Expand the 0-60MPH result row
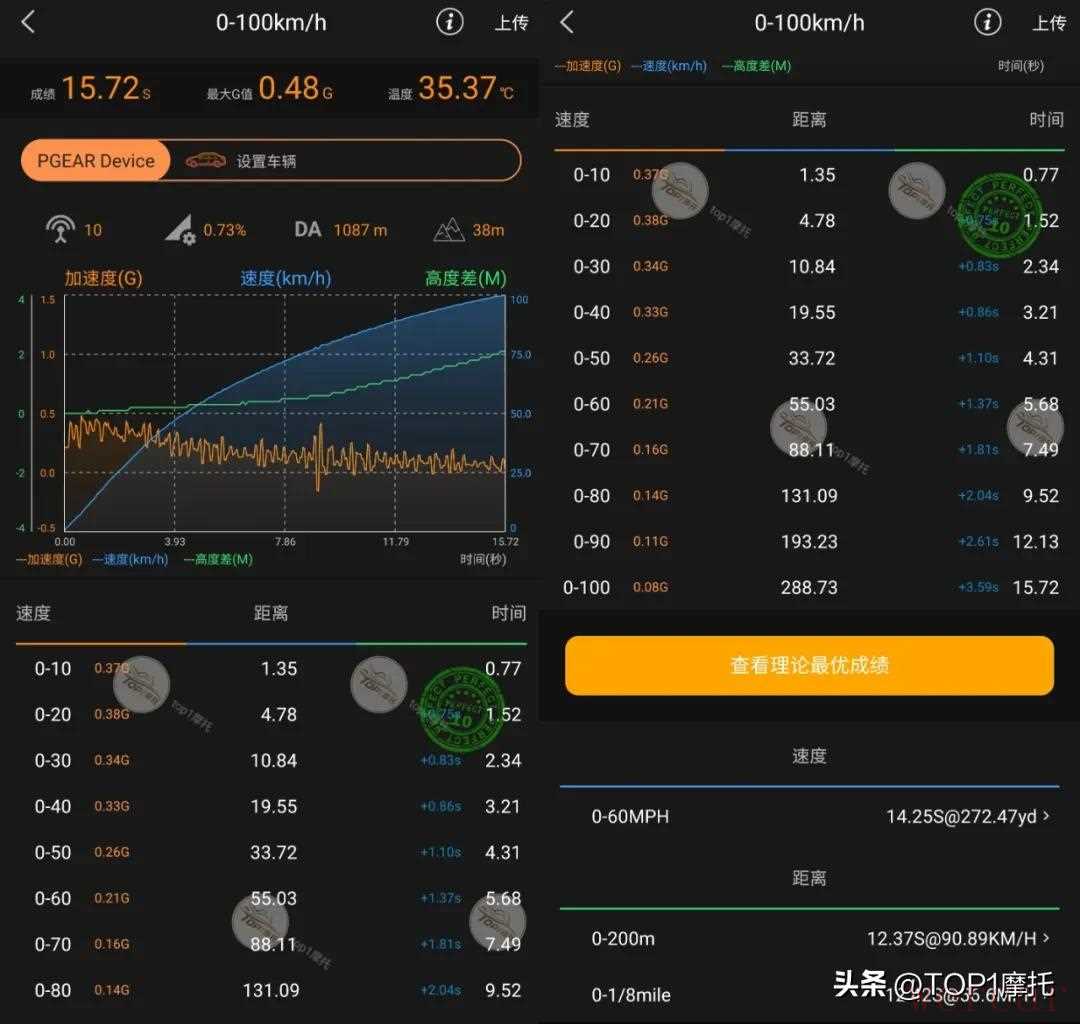The width and height of the screenshot is (1080, 1024). pos(809,817)
